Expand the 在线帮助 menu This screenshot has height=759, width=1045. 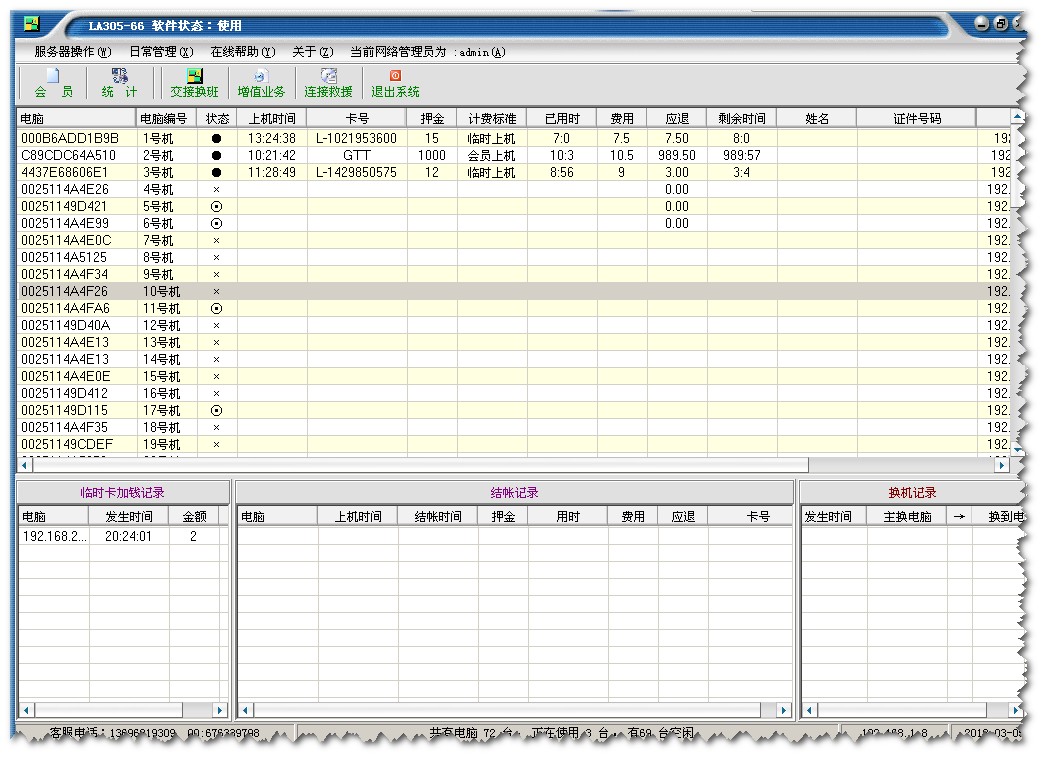tap(242, 52)
